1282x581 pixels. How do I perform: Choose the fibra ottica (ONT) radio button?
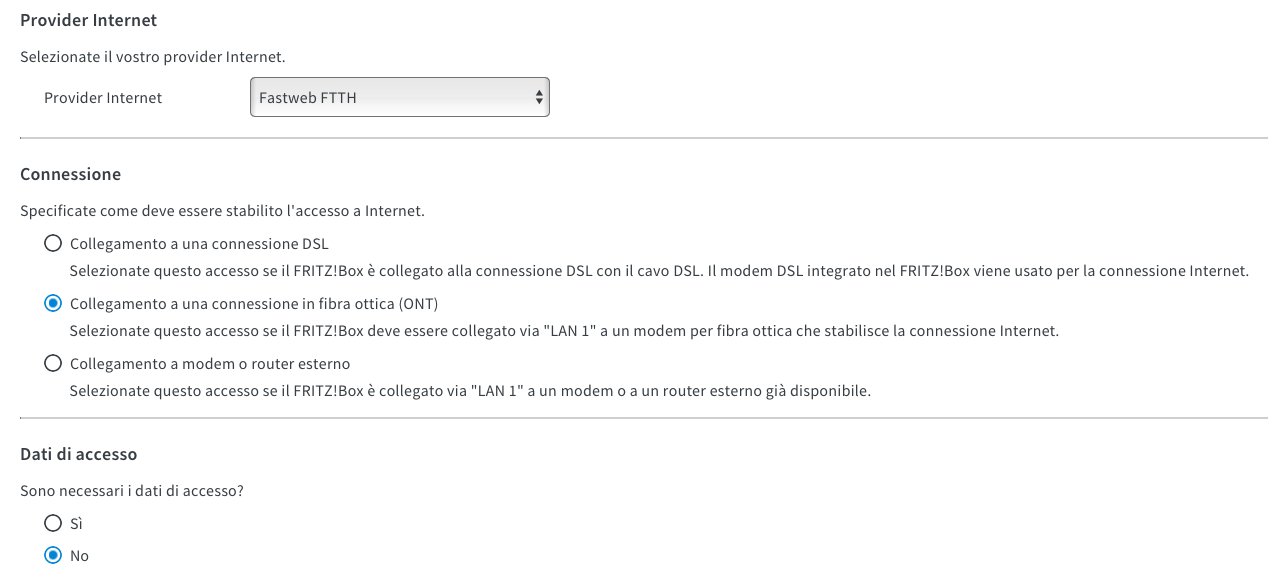53,304
